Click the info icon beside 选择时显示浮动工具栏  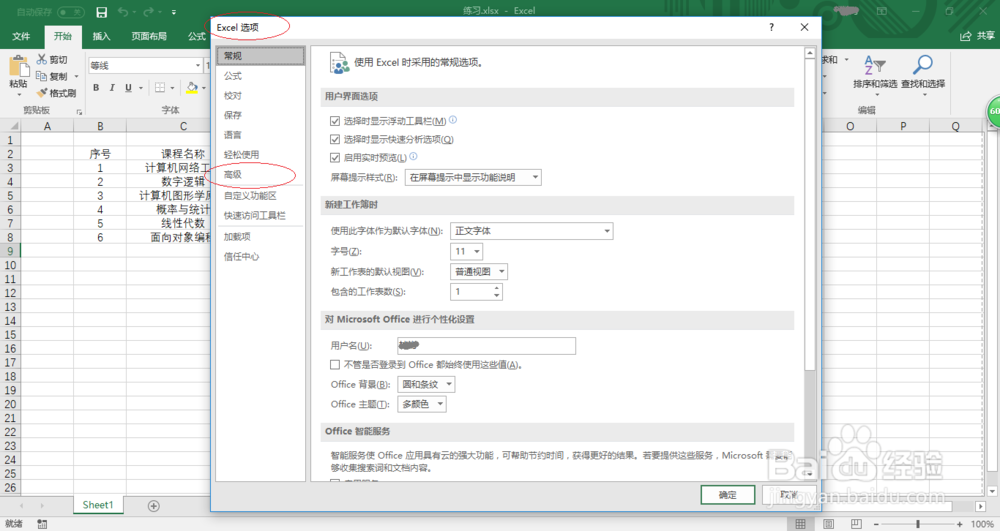point(453,119)
